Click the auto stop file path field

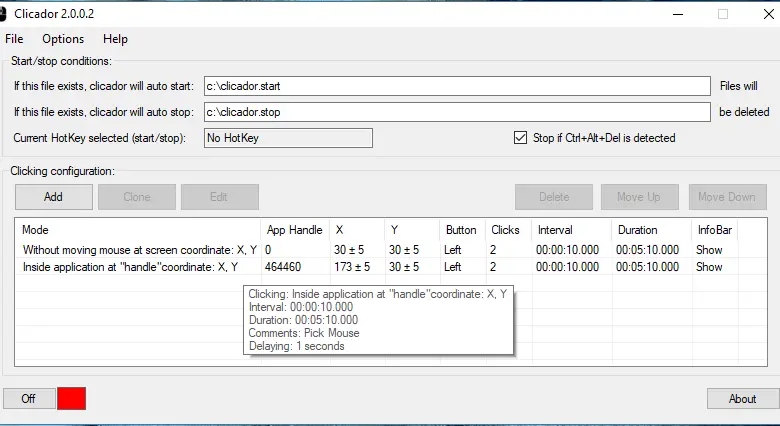point(457,112)
